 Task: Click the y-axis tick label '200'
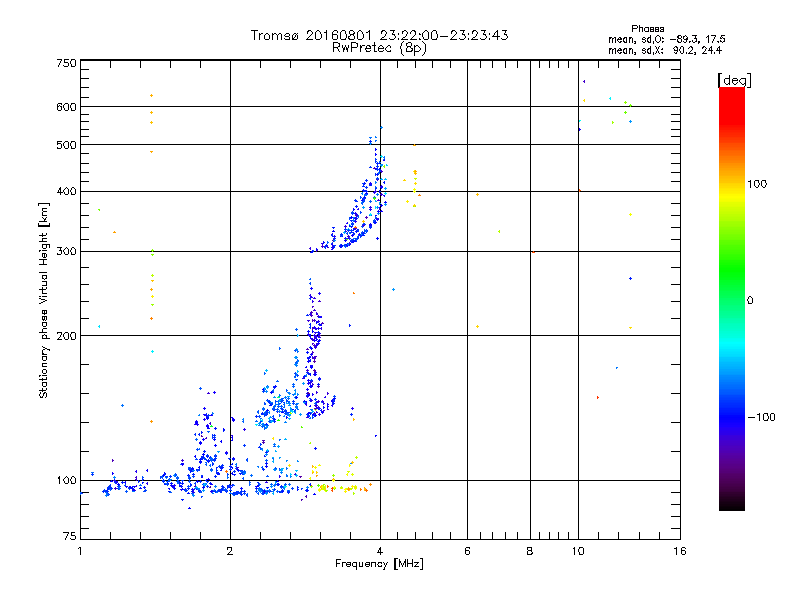click(66, 336)
